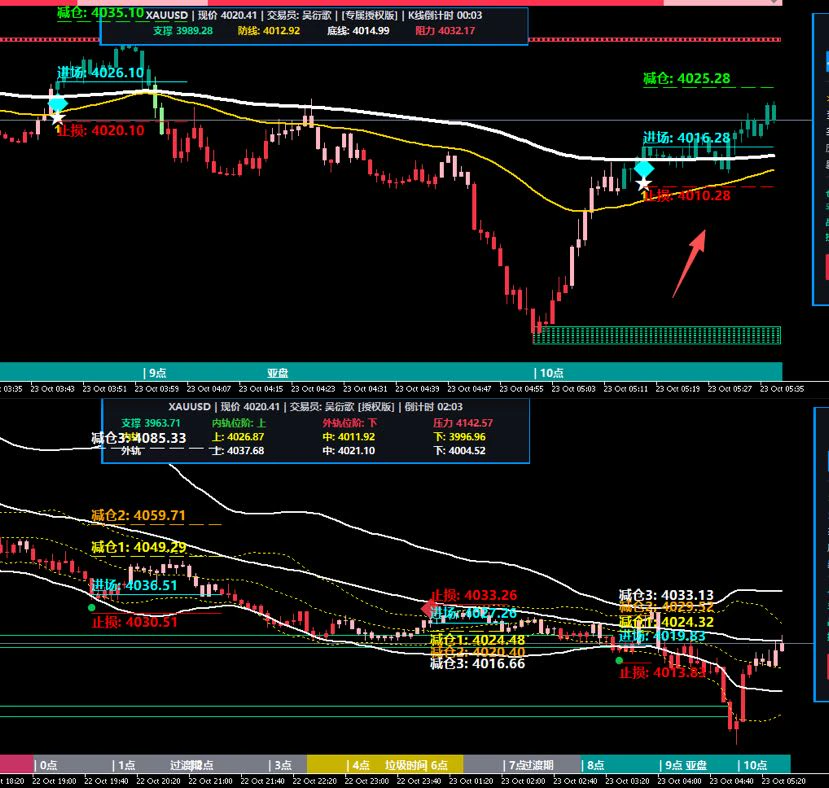This screenshot has height=788, width=829.
Task: Click the 阻力 4032.17 value in top panel
Action: point(445,31)
